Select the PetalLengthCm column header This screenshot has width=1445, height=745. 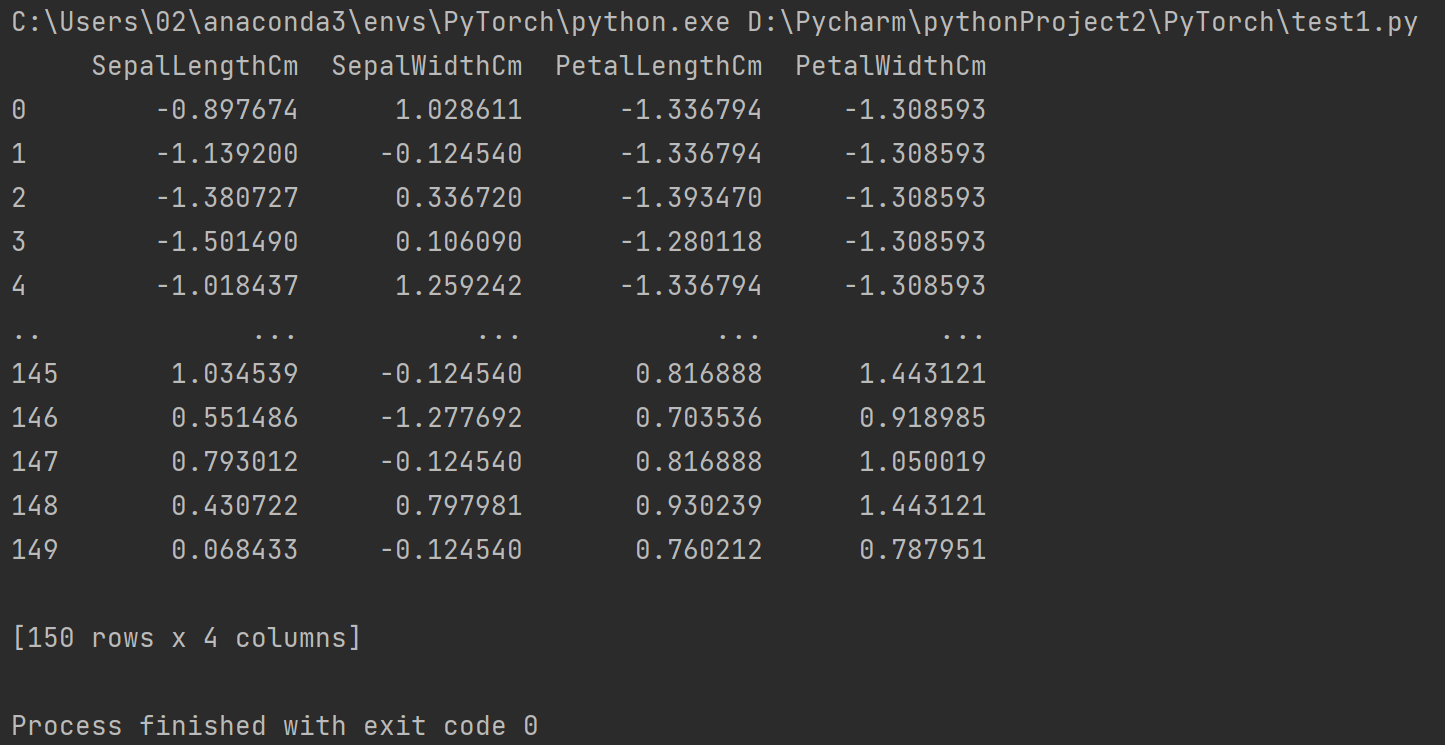659,66
